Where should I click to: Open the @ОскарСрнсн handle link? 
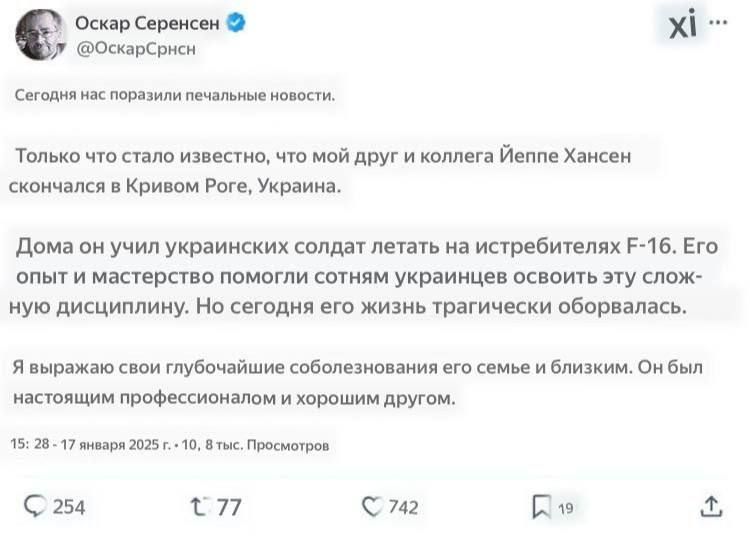click(136, 49)
